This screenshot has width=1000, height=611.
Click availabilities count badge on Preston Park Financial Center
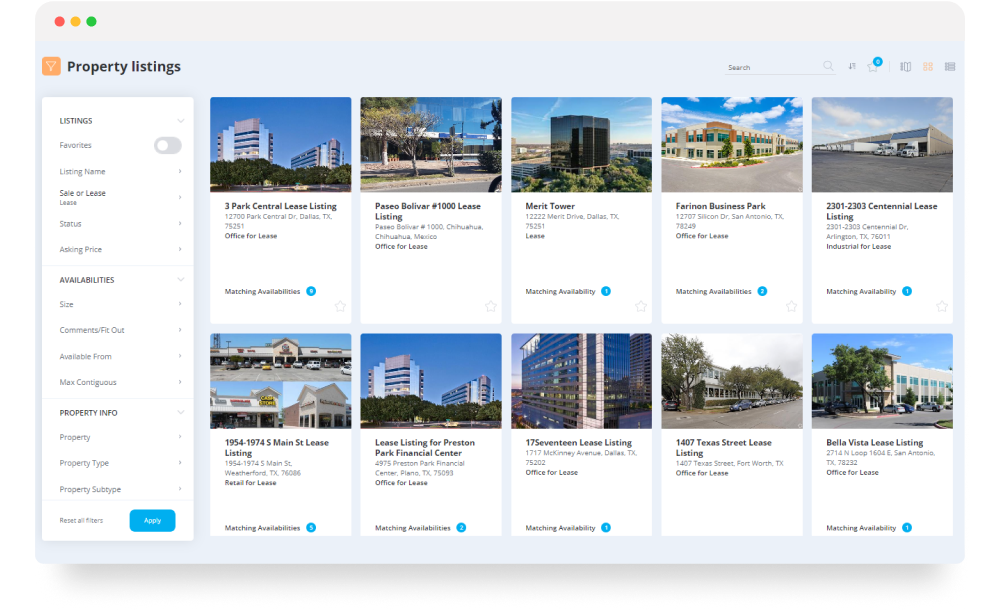tap(461, 527)
